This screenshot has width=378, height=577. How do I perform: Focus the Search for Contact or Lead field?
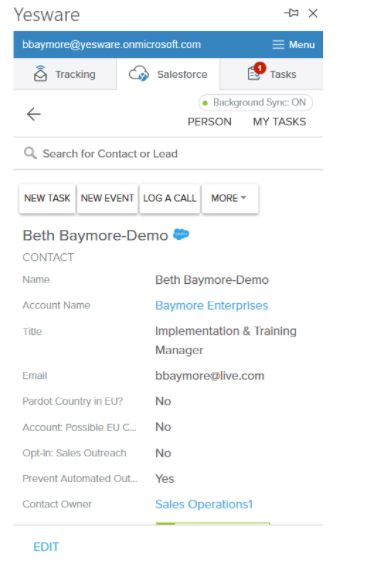tap(168, 153)
